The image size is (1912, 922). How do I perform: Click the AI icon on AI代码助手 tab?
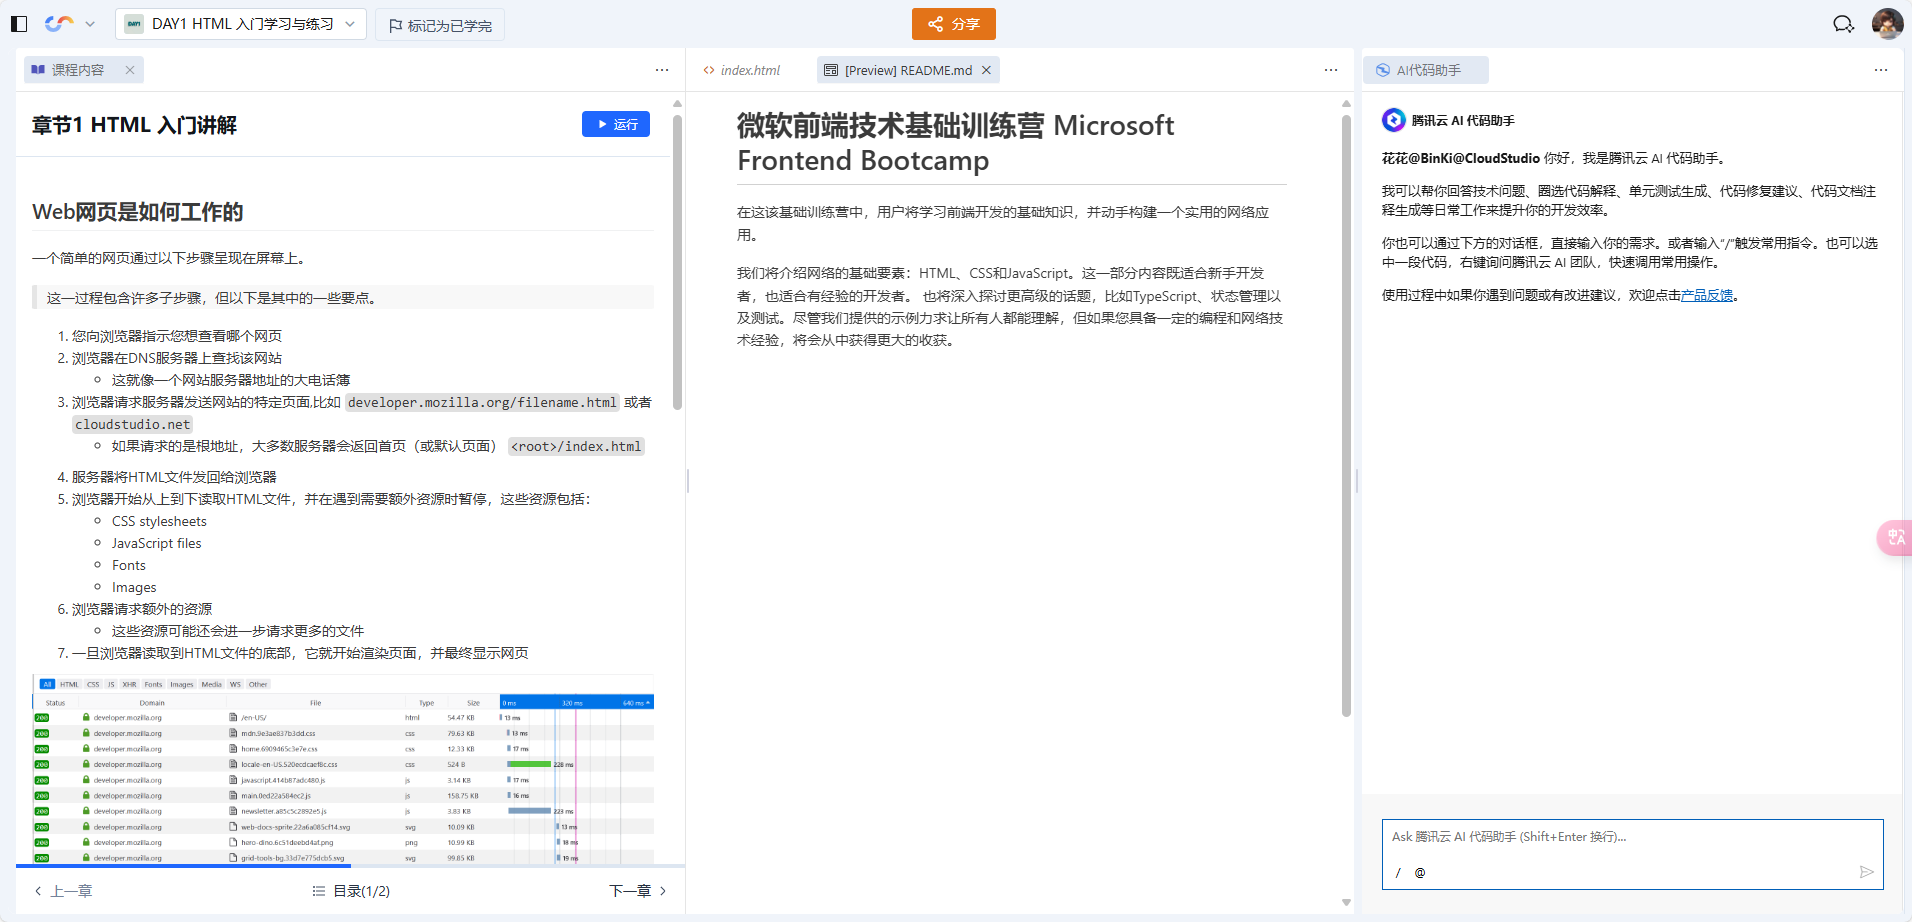1383,70
